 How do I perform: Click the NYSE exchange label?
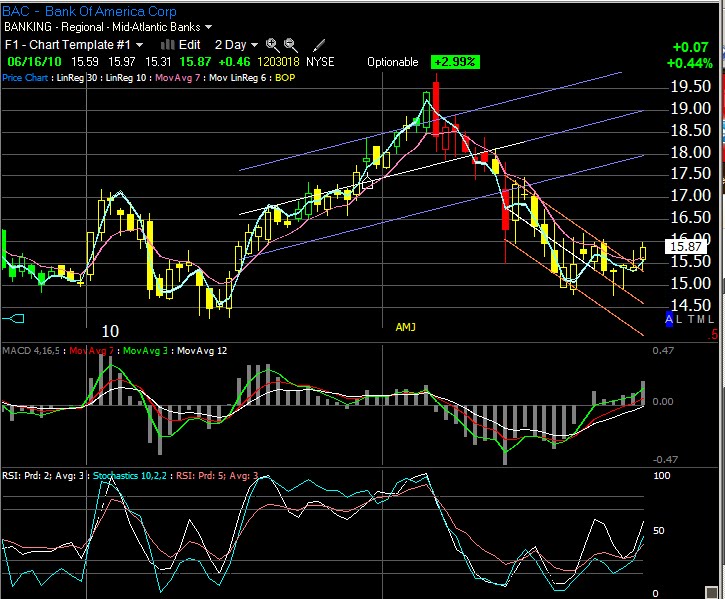(x=320, y=62)
